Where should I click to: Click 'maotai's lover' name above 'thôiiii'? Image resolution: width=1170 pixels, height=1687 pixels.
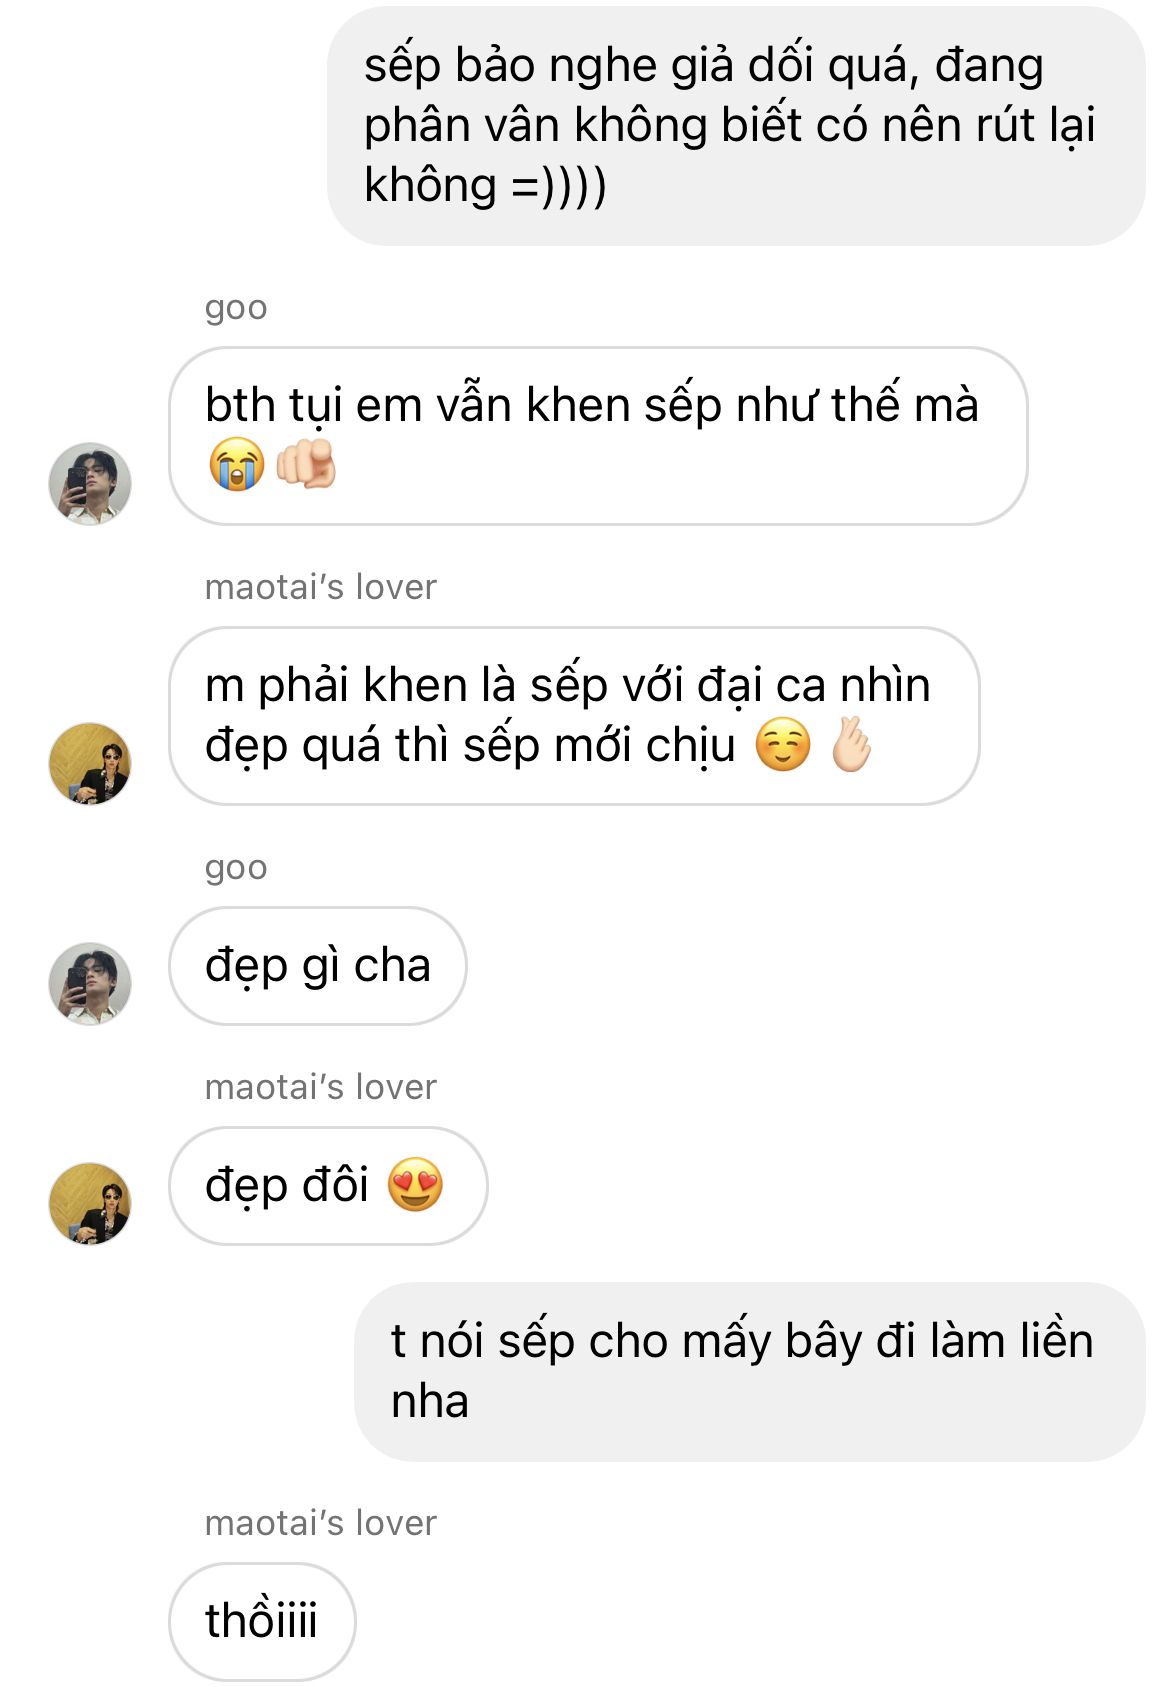point(321,1523)
